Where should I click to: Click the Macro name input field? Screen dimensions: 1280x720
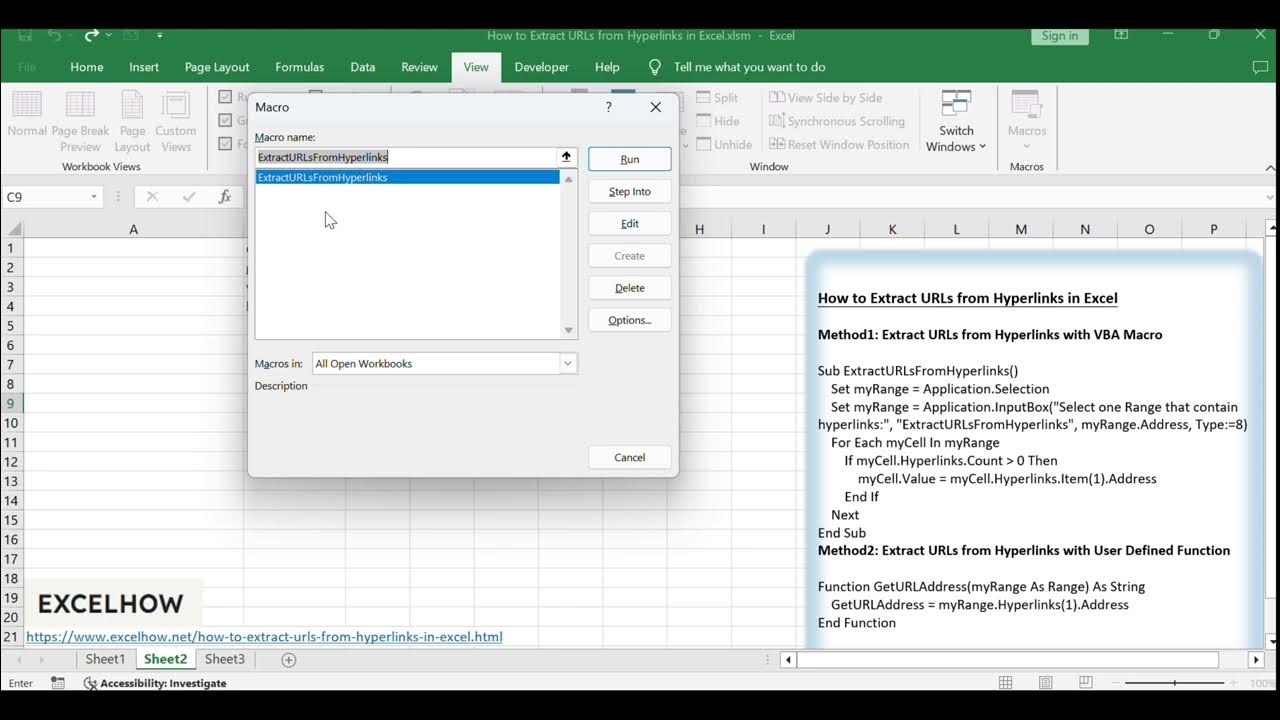pos(406,157)
